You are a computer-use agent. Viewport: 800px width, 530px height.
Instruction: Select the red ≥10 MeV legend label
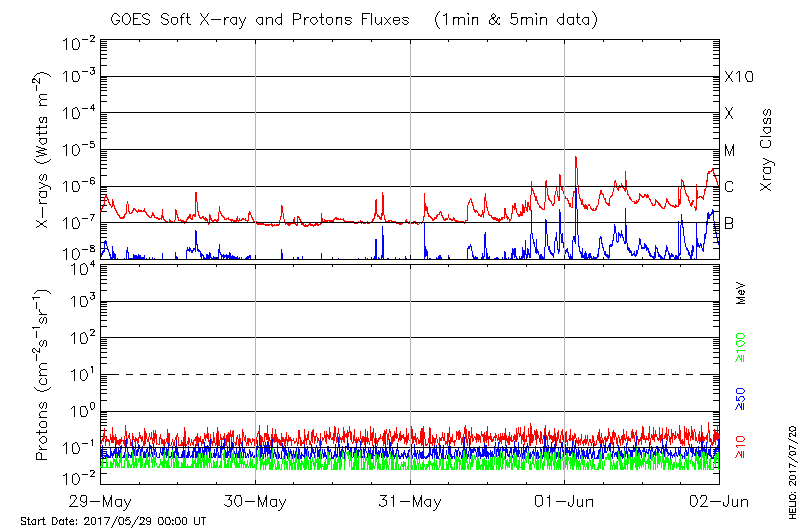(x=741, y=447)
